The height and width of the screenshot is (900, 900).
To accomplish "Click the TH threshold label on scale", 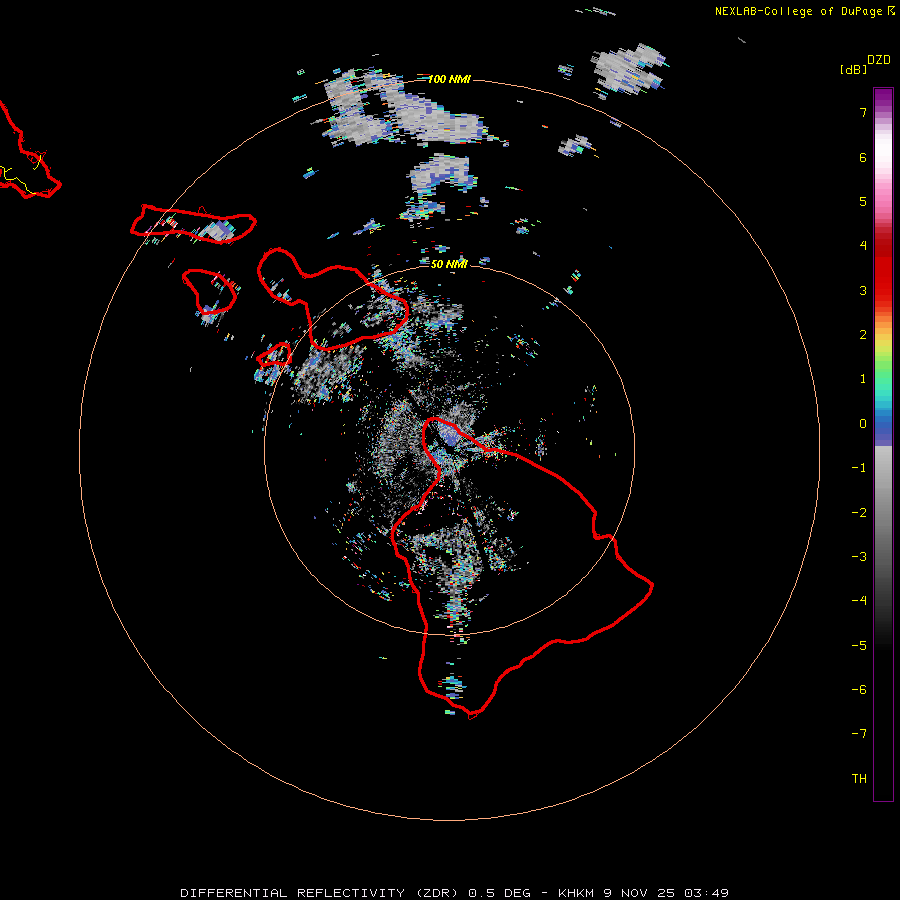I will [x=859, y=779].
